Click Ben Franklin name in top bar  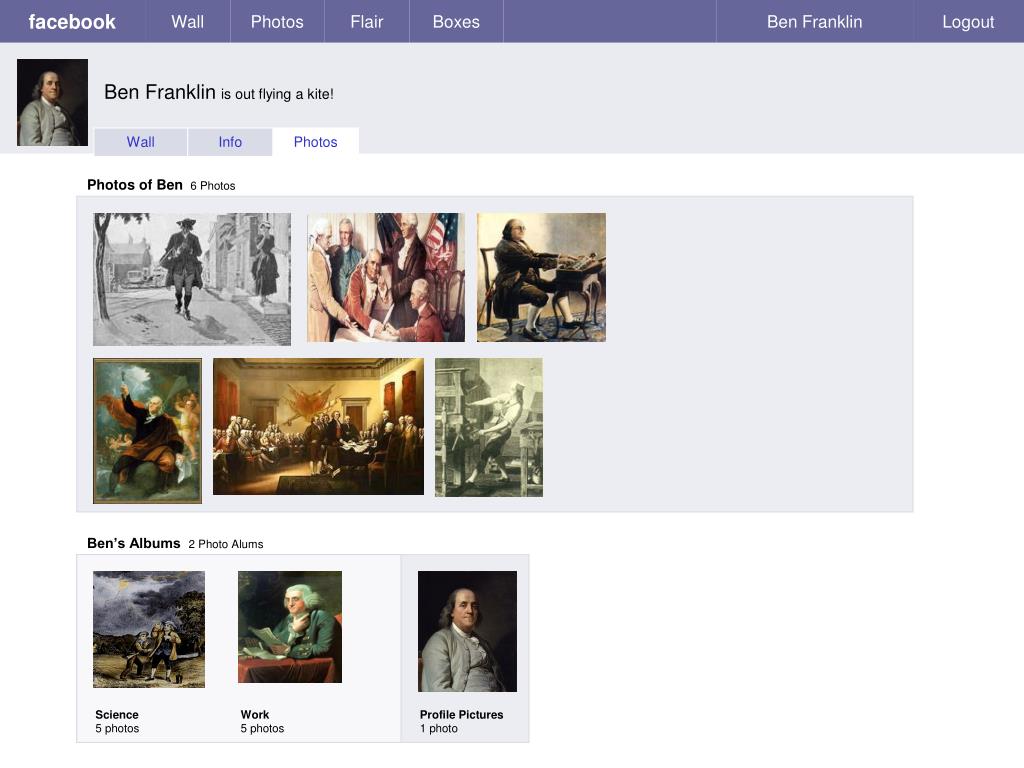pos(814,22)
